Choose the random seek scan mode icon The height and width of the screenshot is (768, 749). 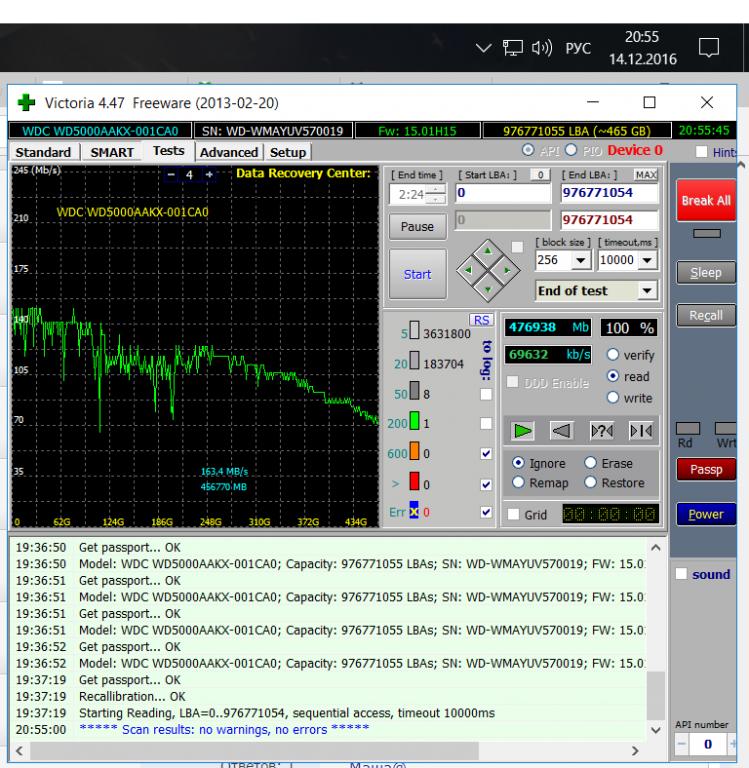[600, 431]
